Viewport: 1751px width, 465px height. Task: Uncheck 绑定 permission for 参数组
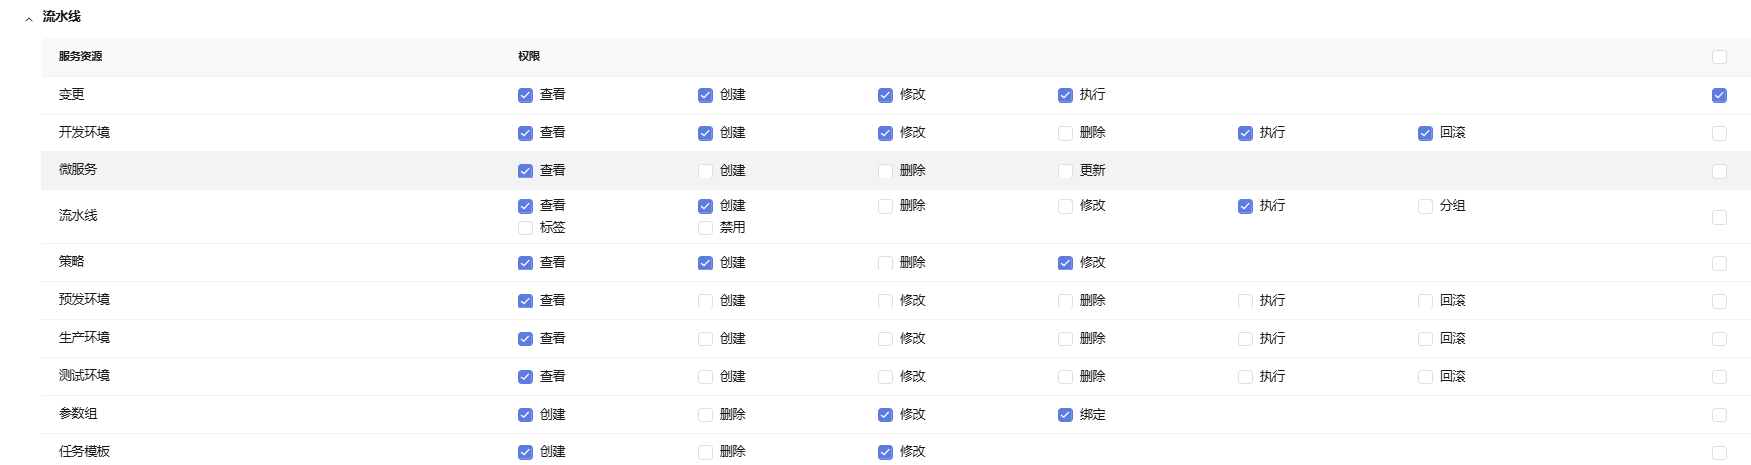(x=1065, y=415)
